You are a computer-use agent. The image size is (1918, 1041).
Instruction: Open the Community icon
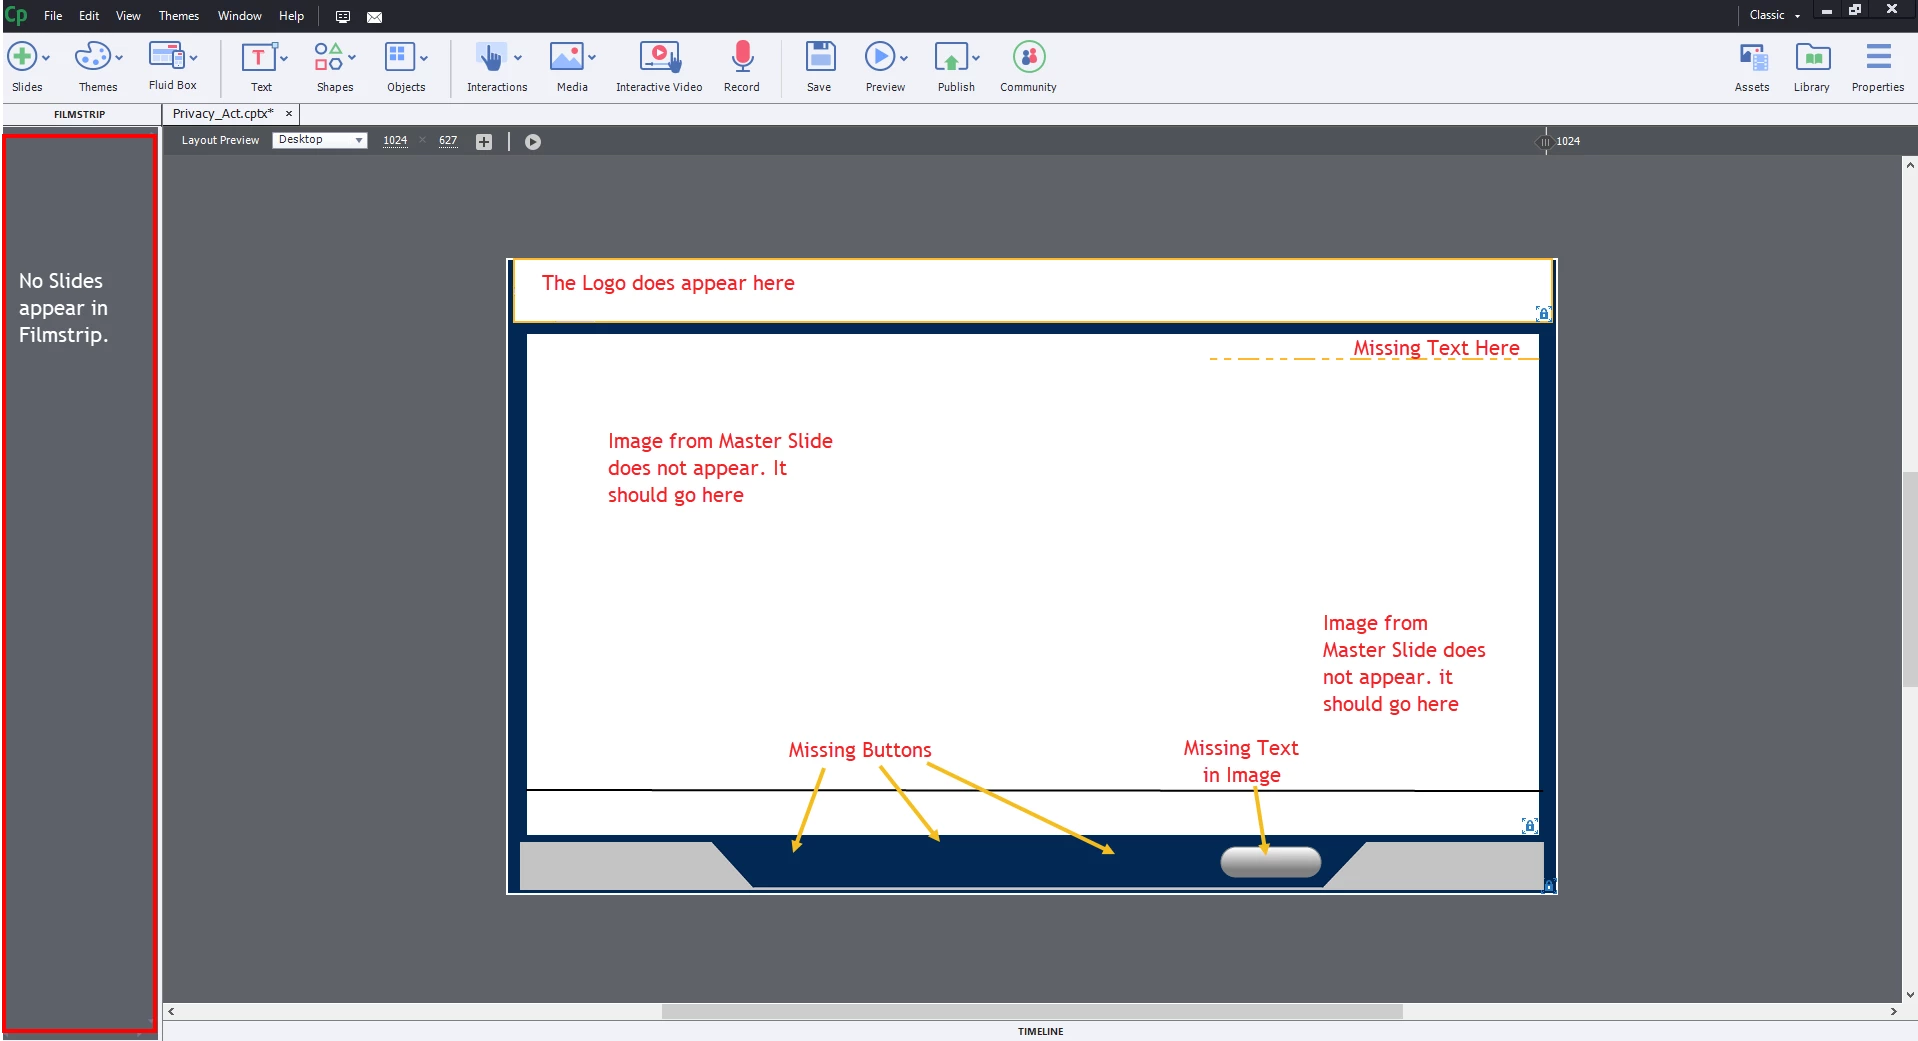point(1029,56)
